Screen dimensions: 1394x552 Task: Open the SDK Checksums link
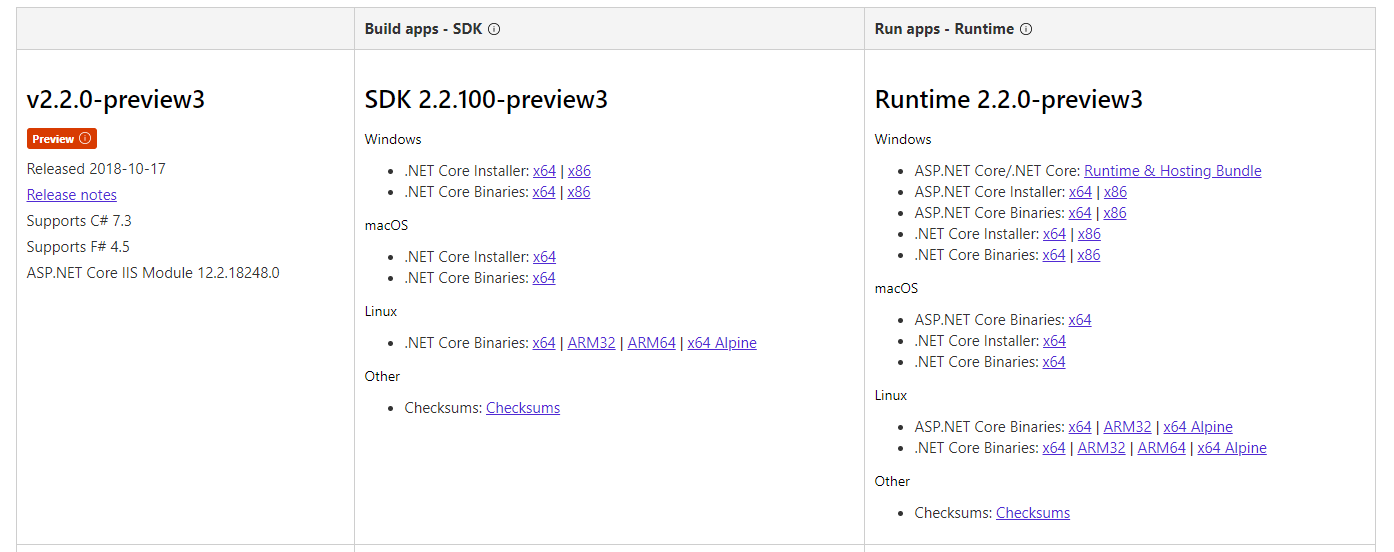(x=523, y=408)
